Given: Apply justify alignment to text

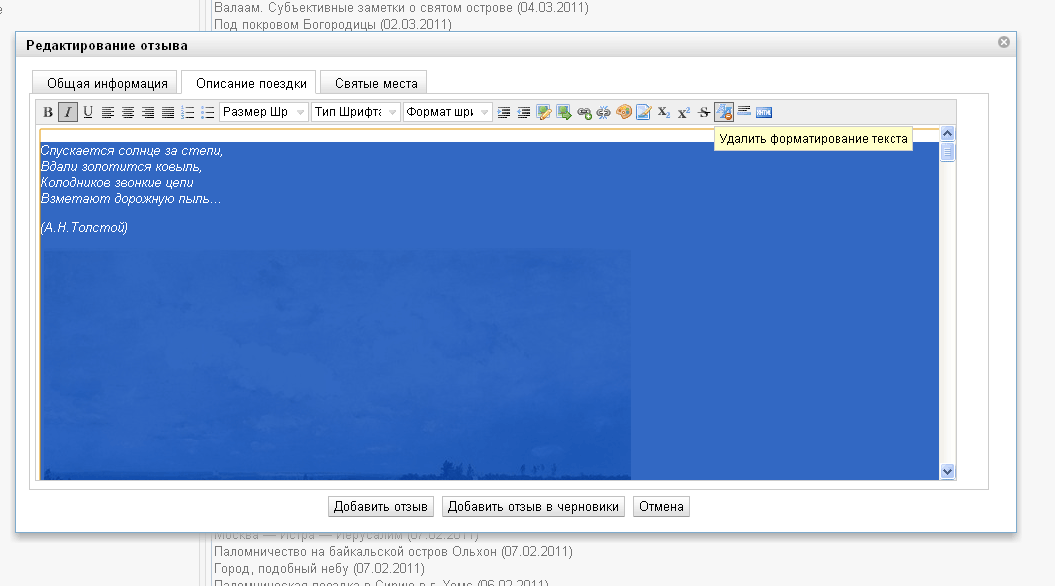Looking at the screenshot, I should tap(168, 112).
